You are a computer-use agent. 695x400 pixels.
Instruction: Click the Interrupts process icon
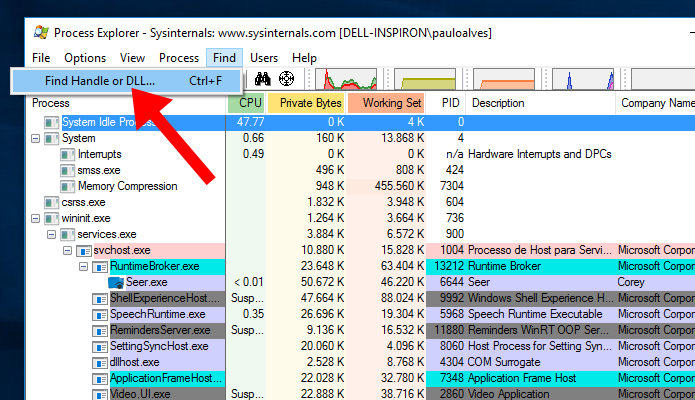click(67, 154)
